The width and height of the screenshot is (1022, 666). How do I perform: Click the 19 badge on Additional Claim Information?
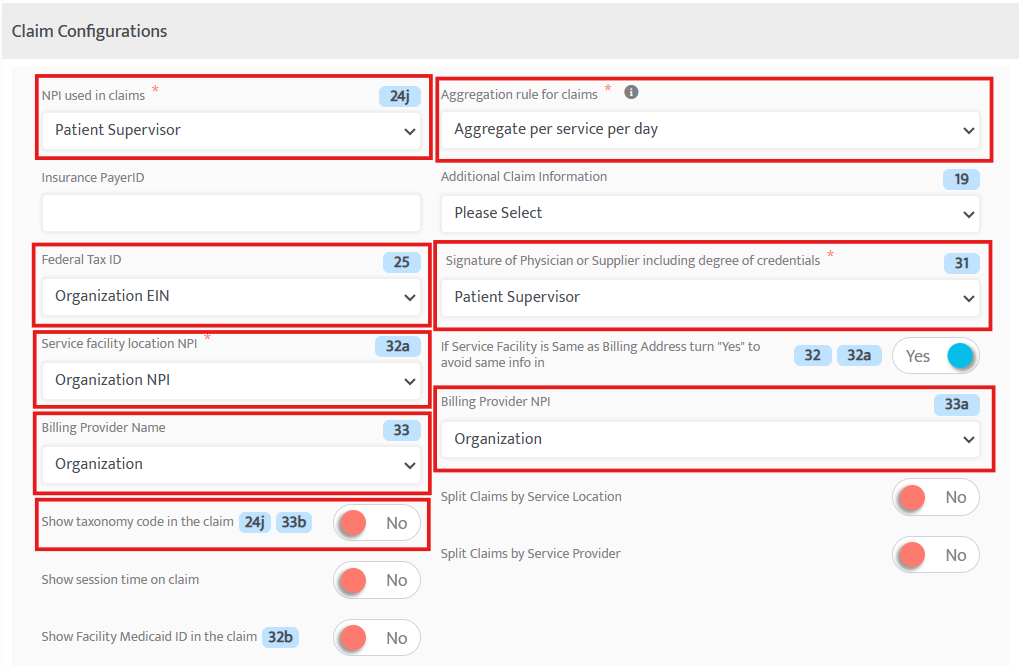[x=961, y=179]
